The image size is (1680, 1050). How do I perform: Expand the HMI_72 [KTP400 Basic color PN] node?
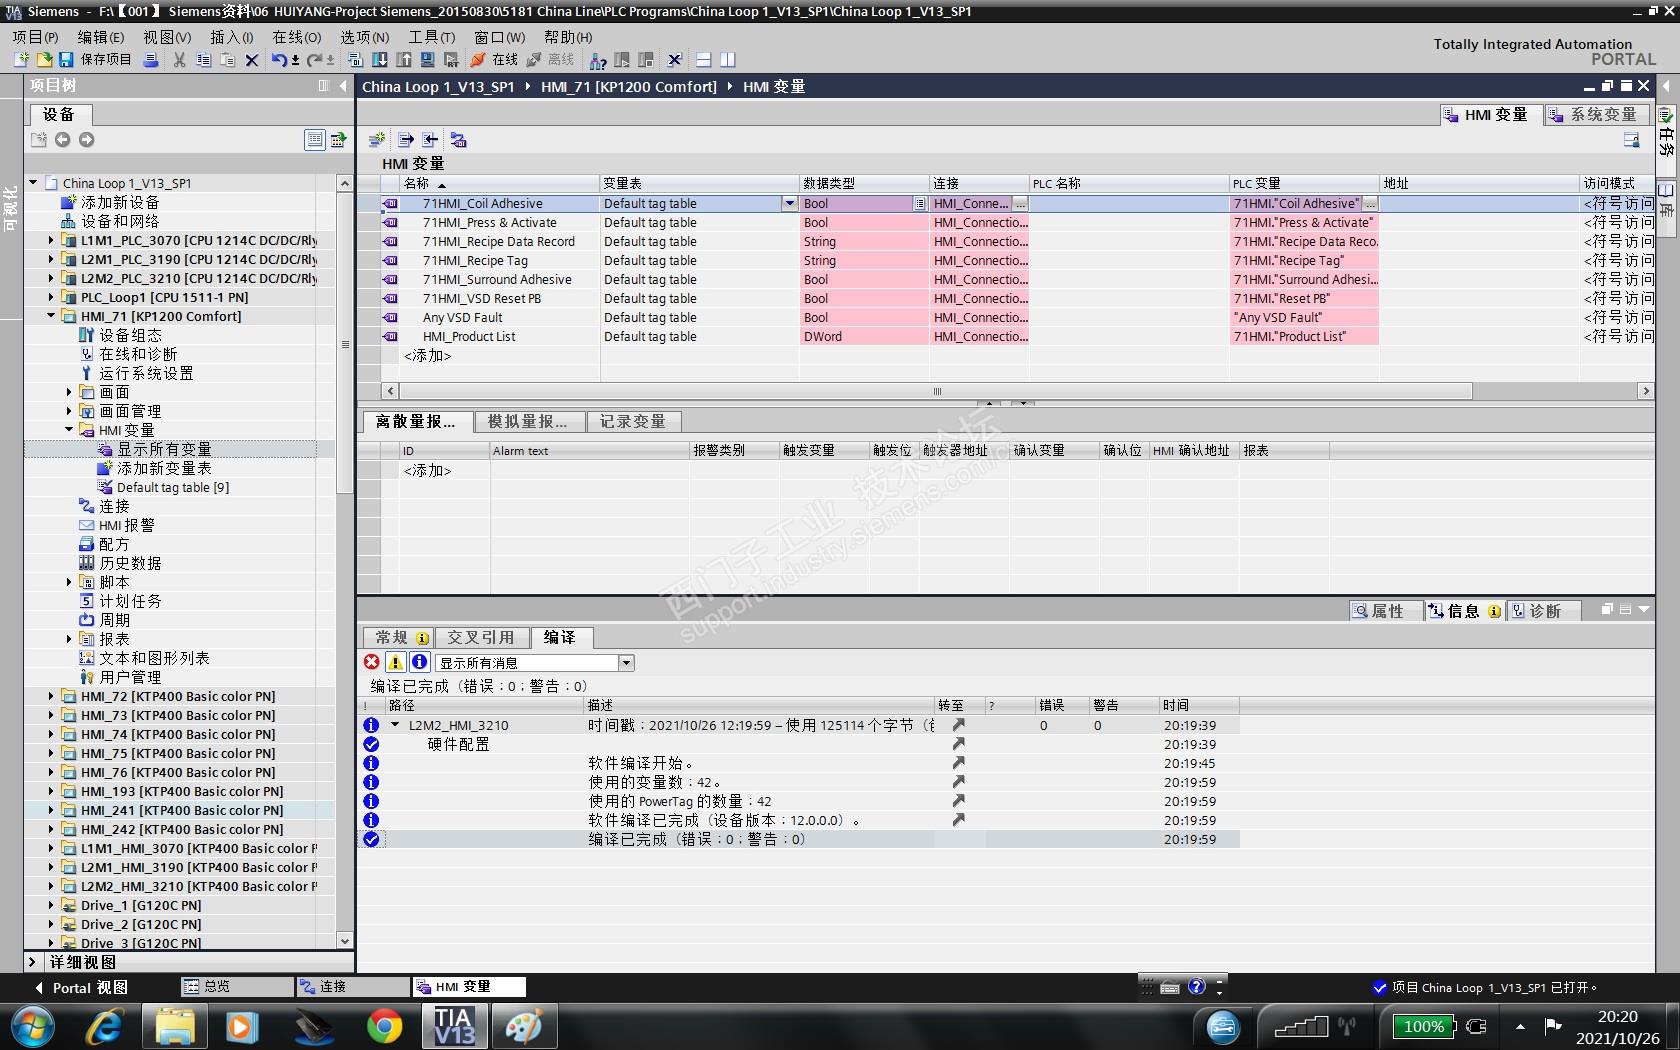pyautogui.click(x=51, y=696)
